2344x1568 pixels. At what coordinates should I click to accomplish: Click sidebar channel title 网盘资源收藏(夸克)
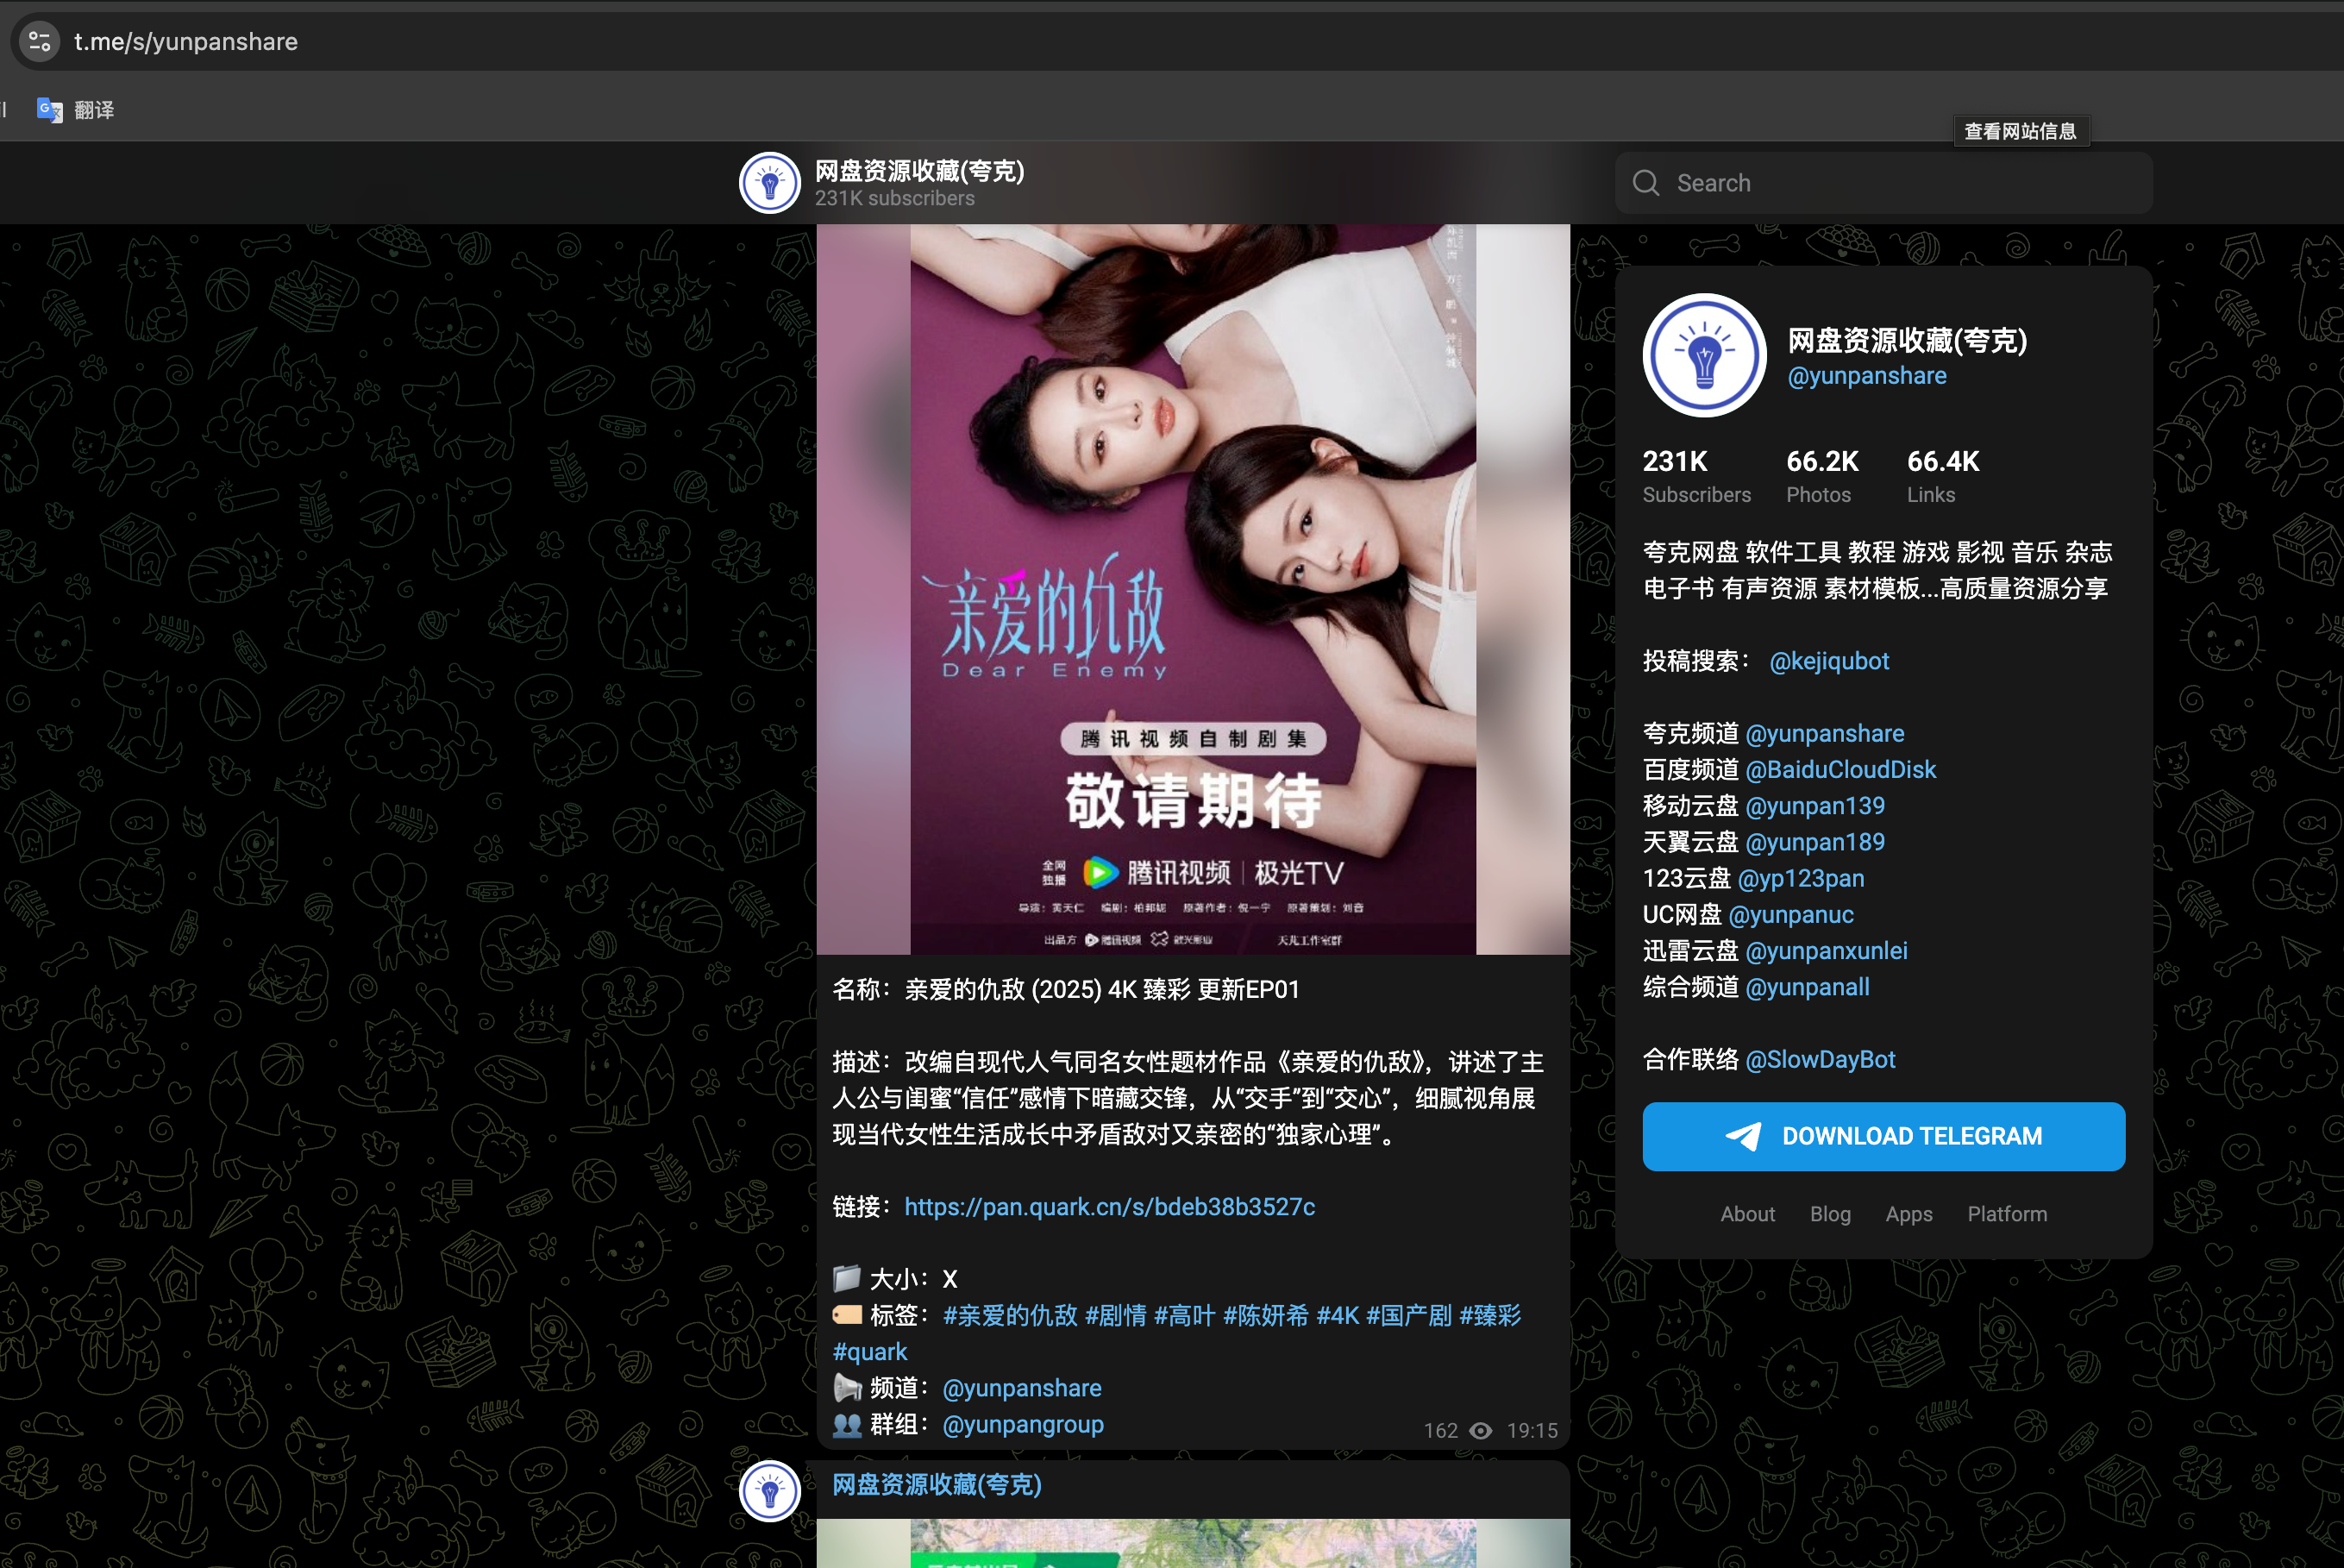[1906, 341]
